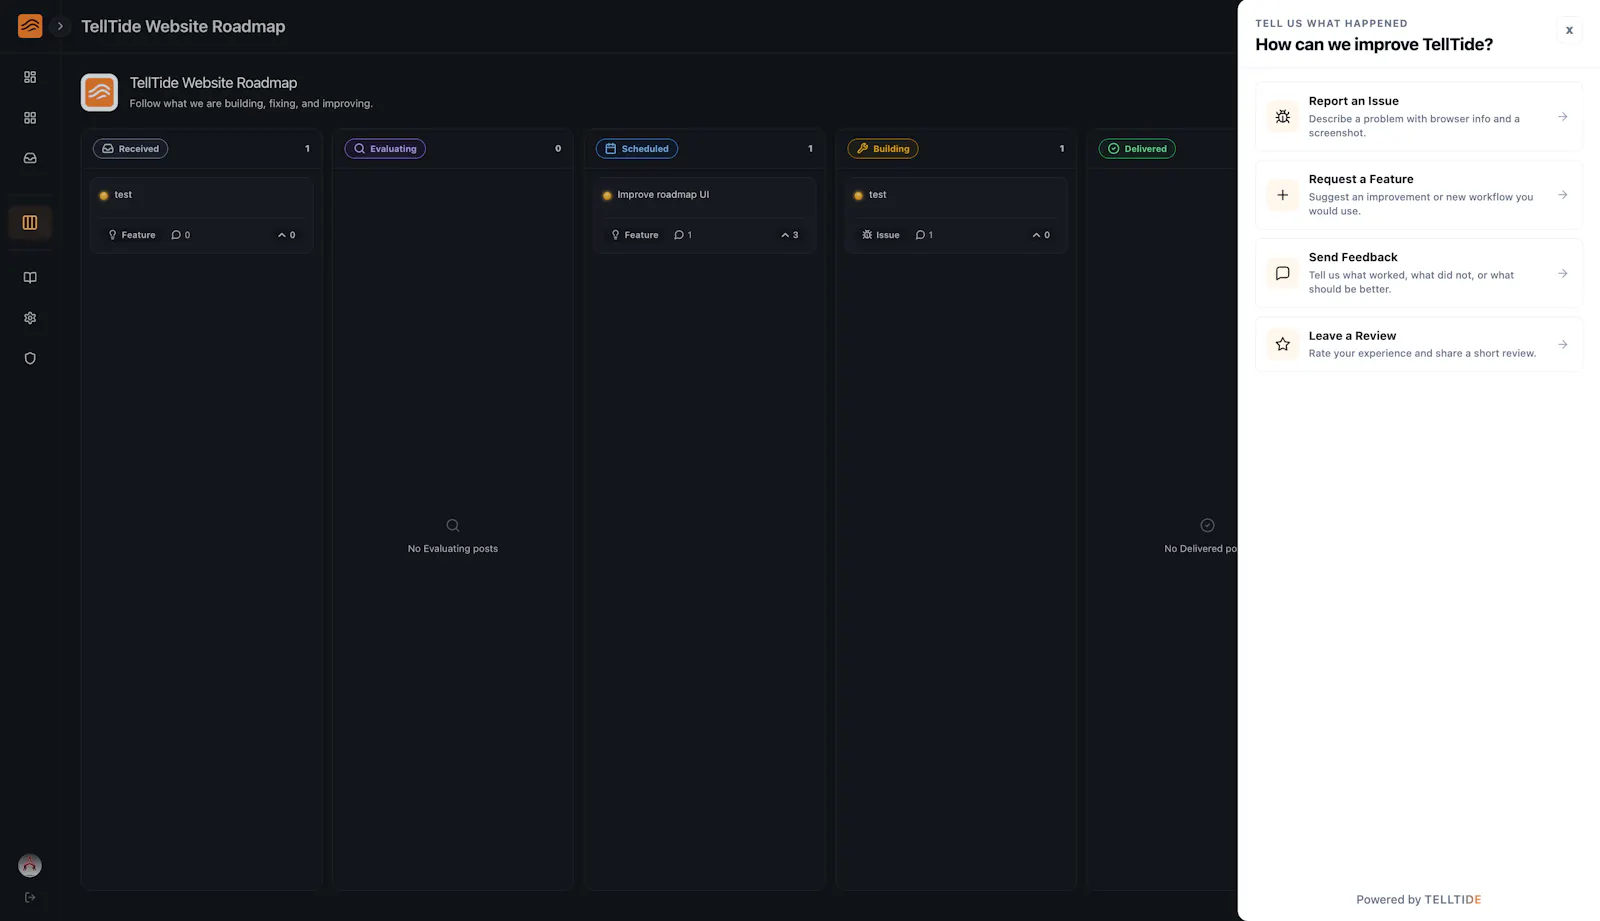Open the 'test' card in the Received column
Image resolution: width=1600 pixels, height=921 pixels.
pos(202,215)
